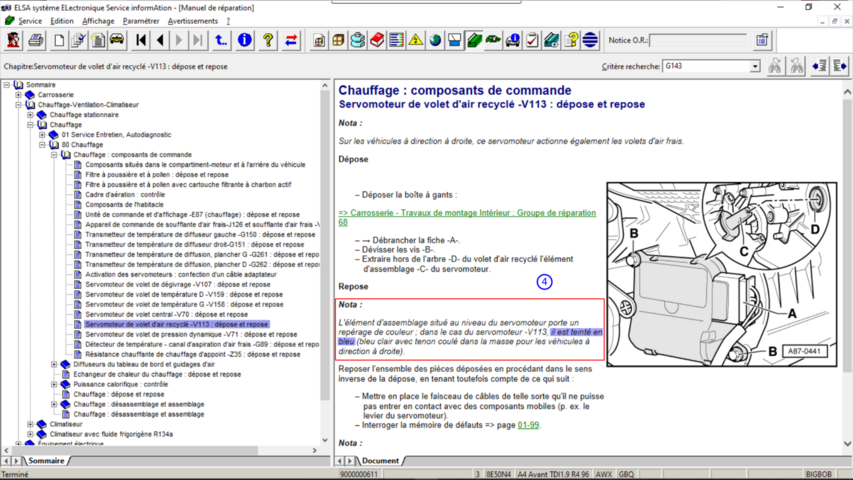853x480 pixels.
Task: Click the blue striped circle icon
Action: (590, 40)
